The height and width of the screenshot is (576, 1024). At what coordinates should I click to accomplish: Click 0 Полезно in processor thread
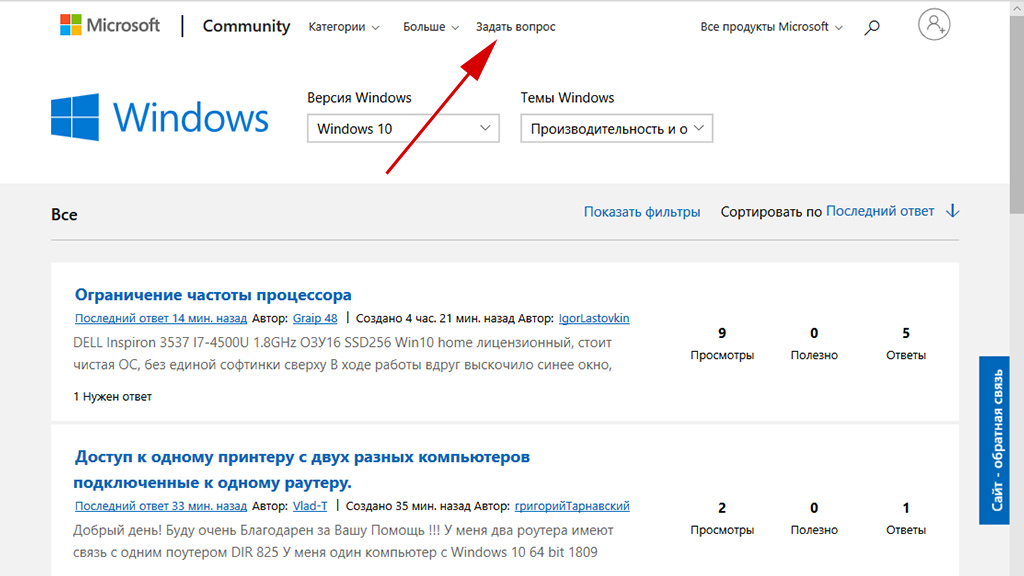point(814,344)
